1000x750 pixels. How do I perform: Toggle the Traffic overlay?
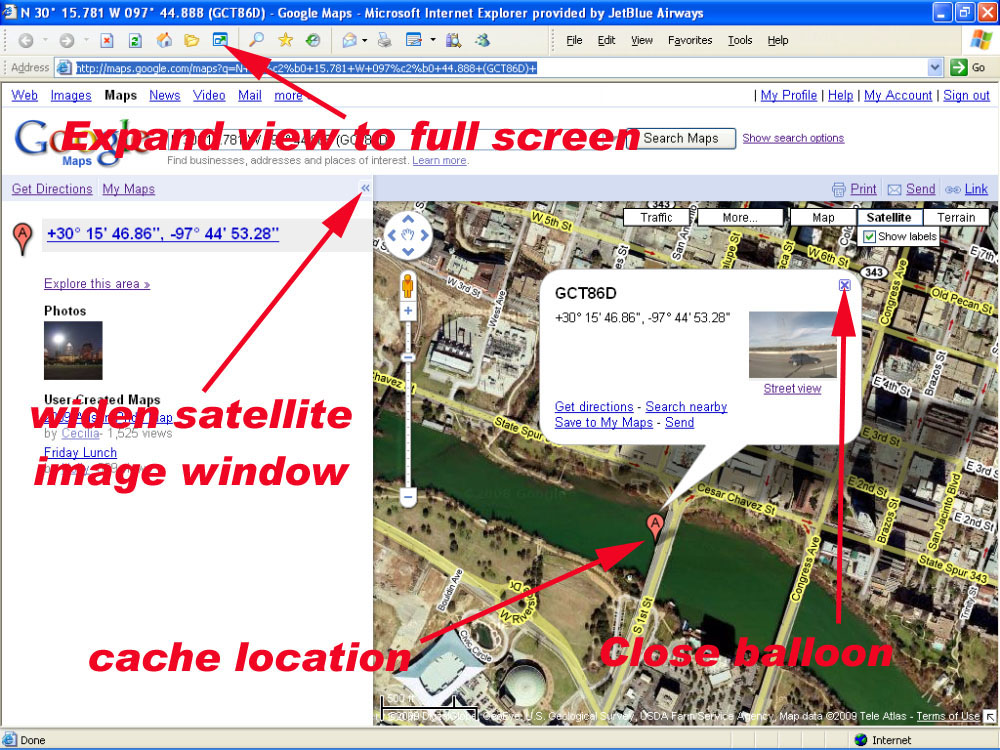[656, 217]
